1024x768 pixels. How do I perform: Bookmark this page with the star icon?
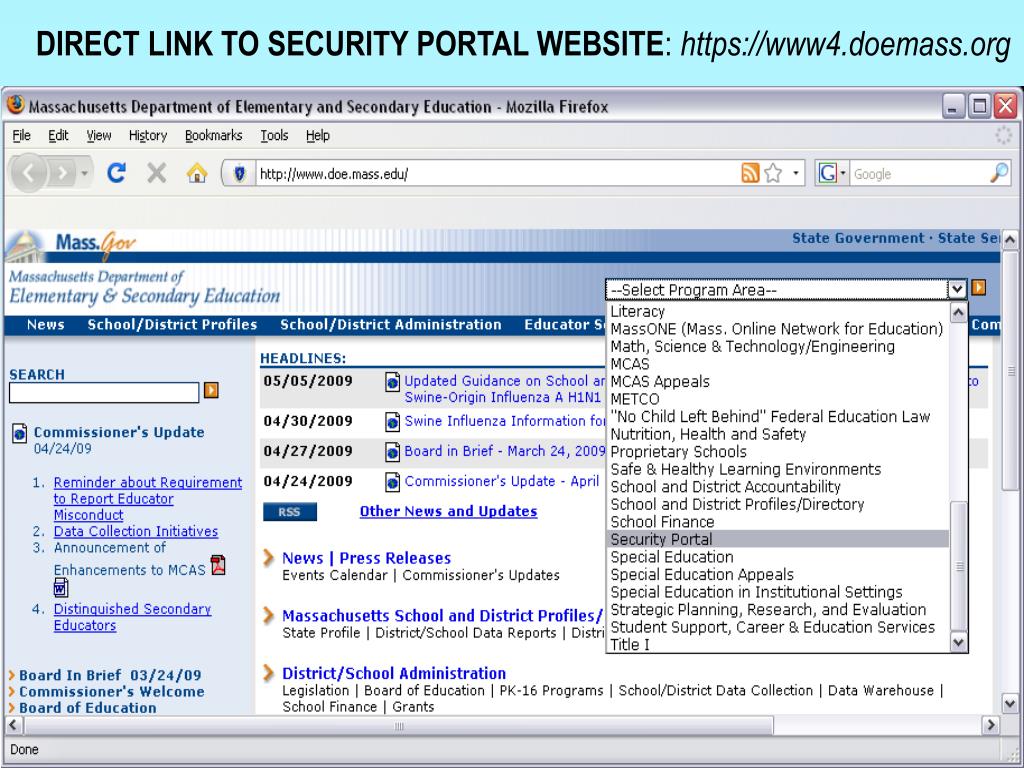[x=773, y=173]
